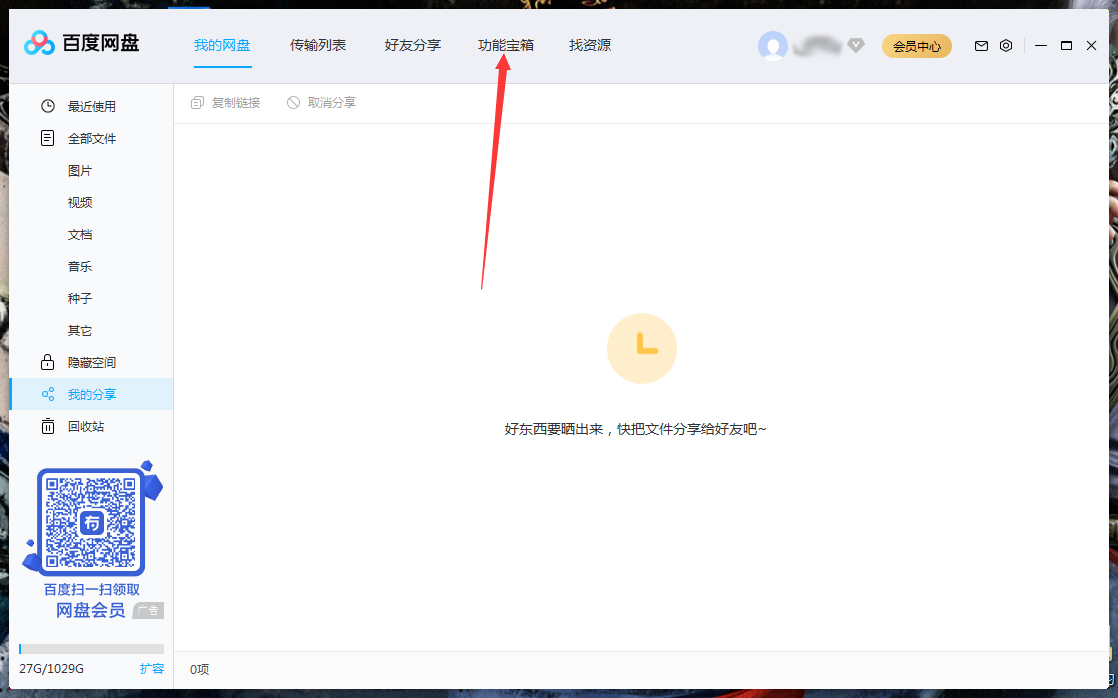
Task: Open 文档 documents category
Action: tap(79, 234)
